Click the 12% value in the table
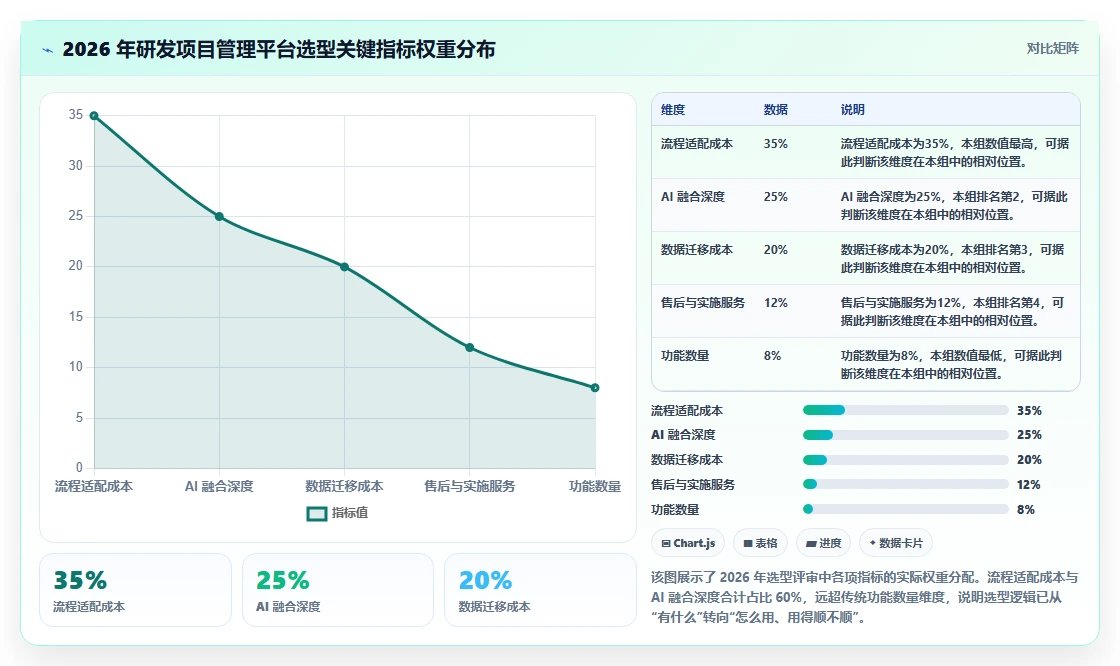This screenshot has height=666, width=1120. (776, 302)
